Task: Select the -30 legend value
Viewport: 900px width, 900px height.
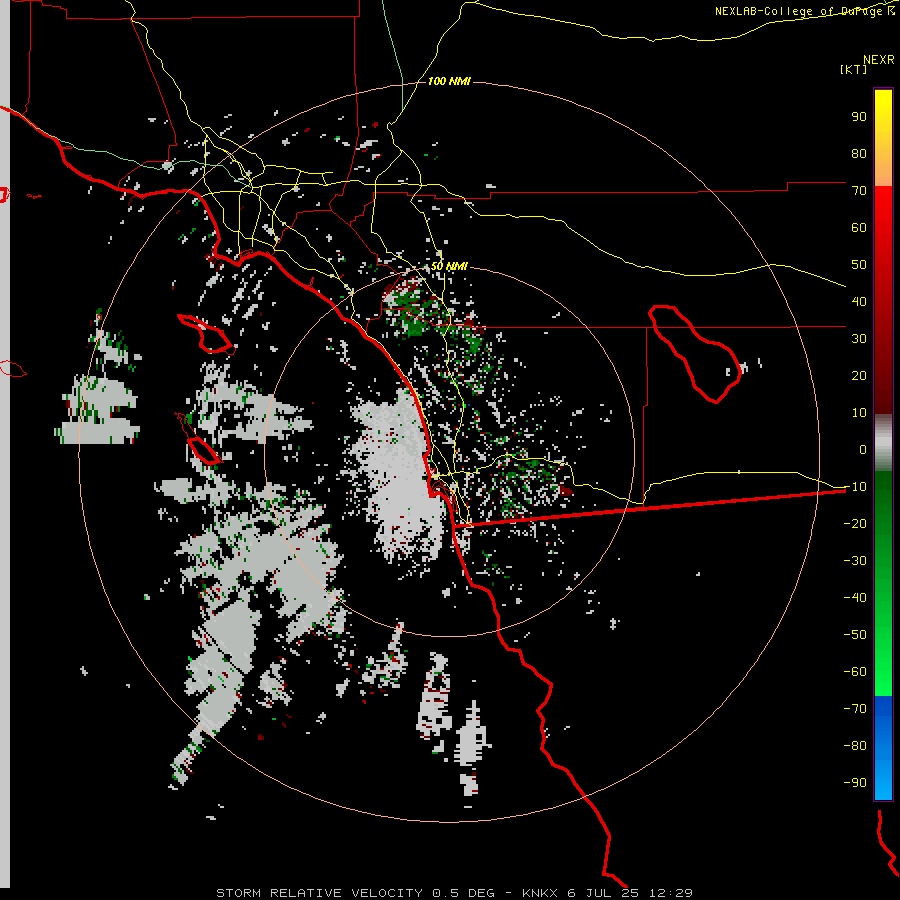Action: click(x=855, y=561)
